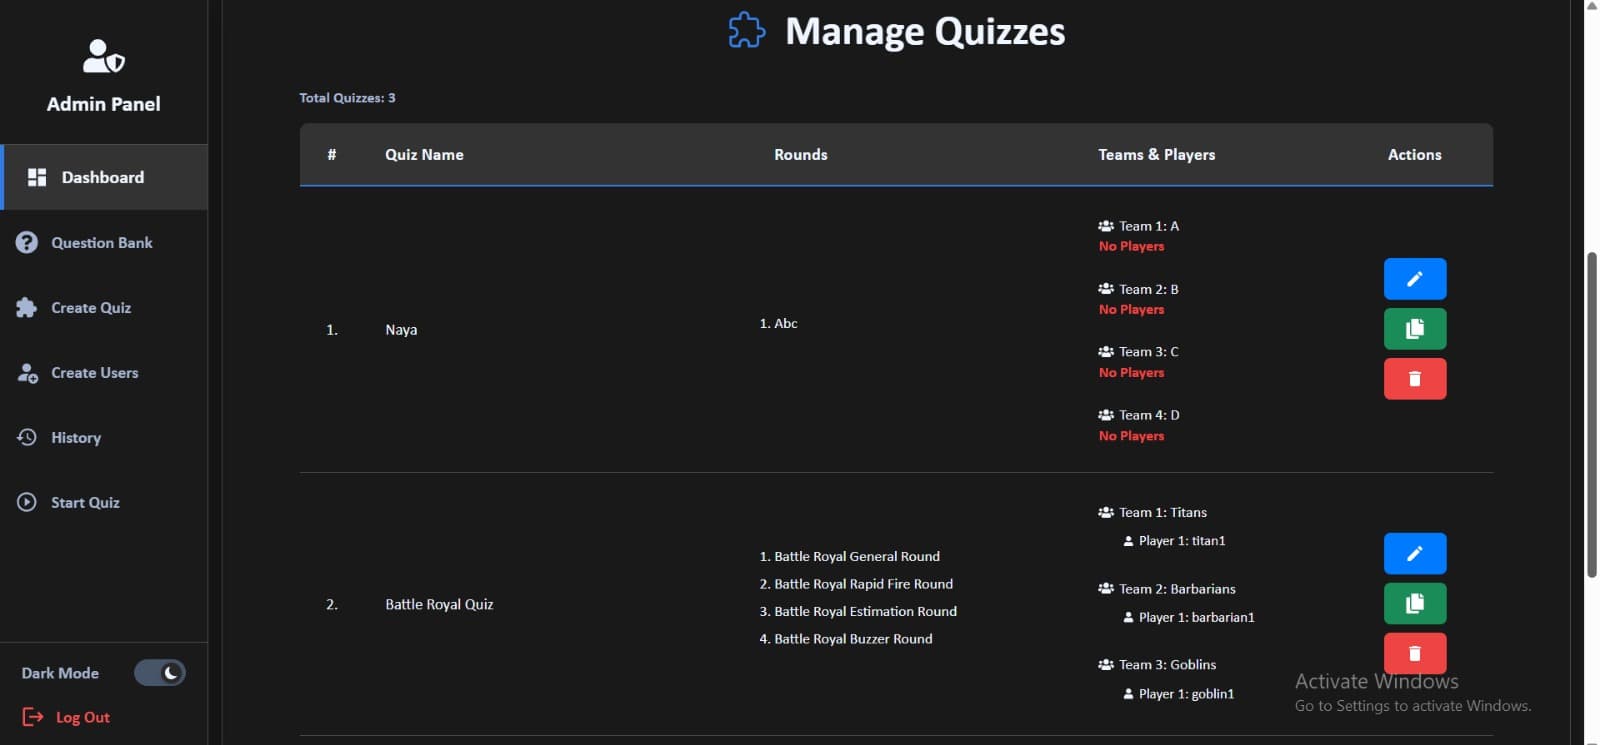Viewport: 1600px width, 745px height.
Task: Click the Teams & Players column header
Action: pos(1156,155)
